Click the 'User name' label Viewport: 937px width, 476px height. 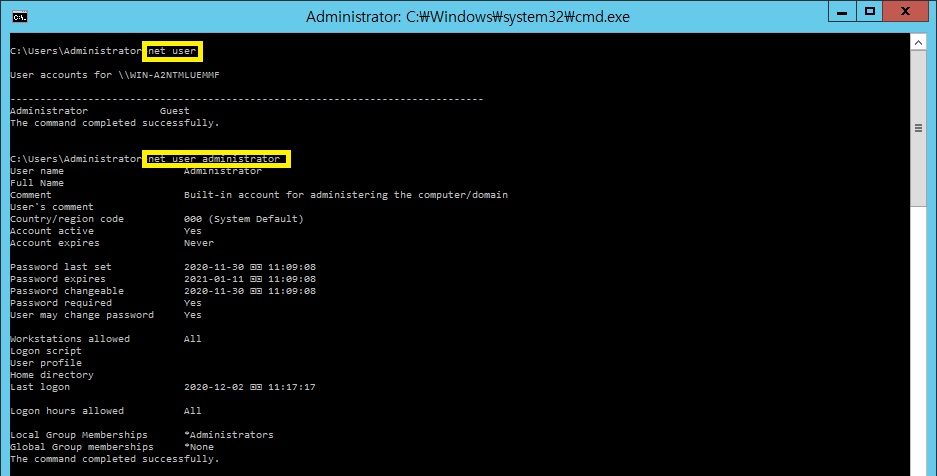point(37,171)
